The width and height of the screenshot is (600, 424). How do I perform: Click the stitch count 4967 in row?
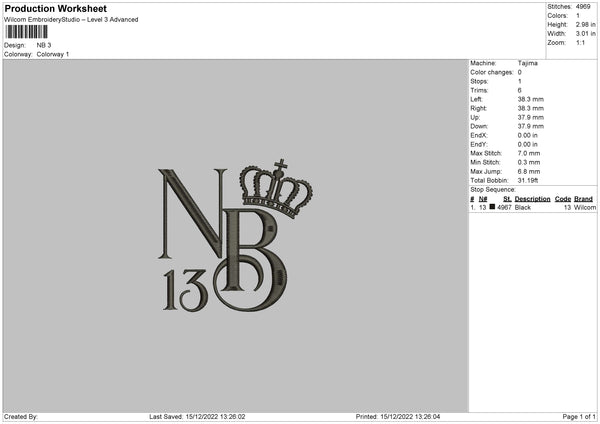click(x=504, y=207)
